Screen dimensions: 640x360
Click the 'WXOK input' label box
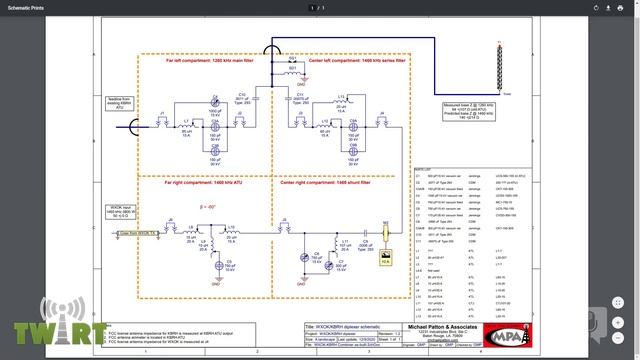point(120,212)
